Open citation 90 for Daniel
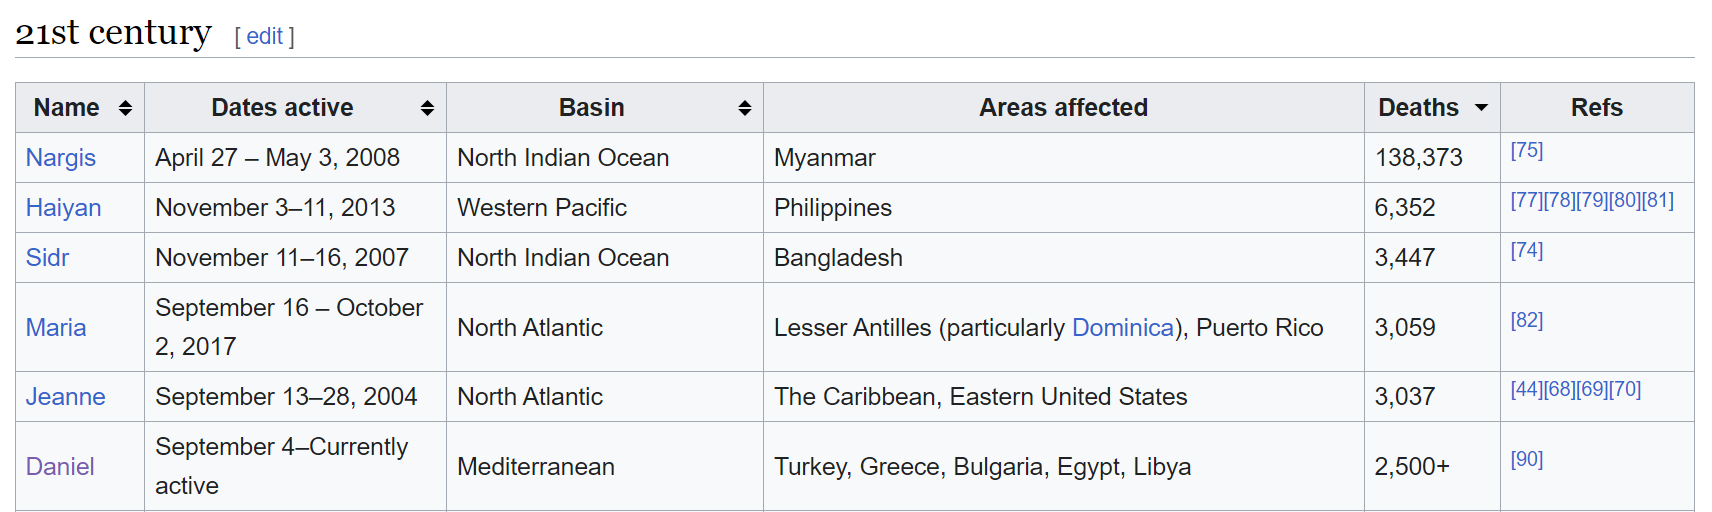 pyautogui.click(x=1526, y=460)
